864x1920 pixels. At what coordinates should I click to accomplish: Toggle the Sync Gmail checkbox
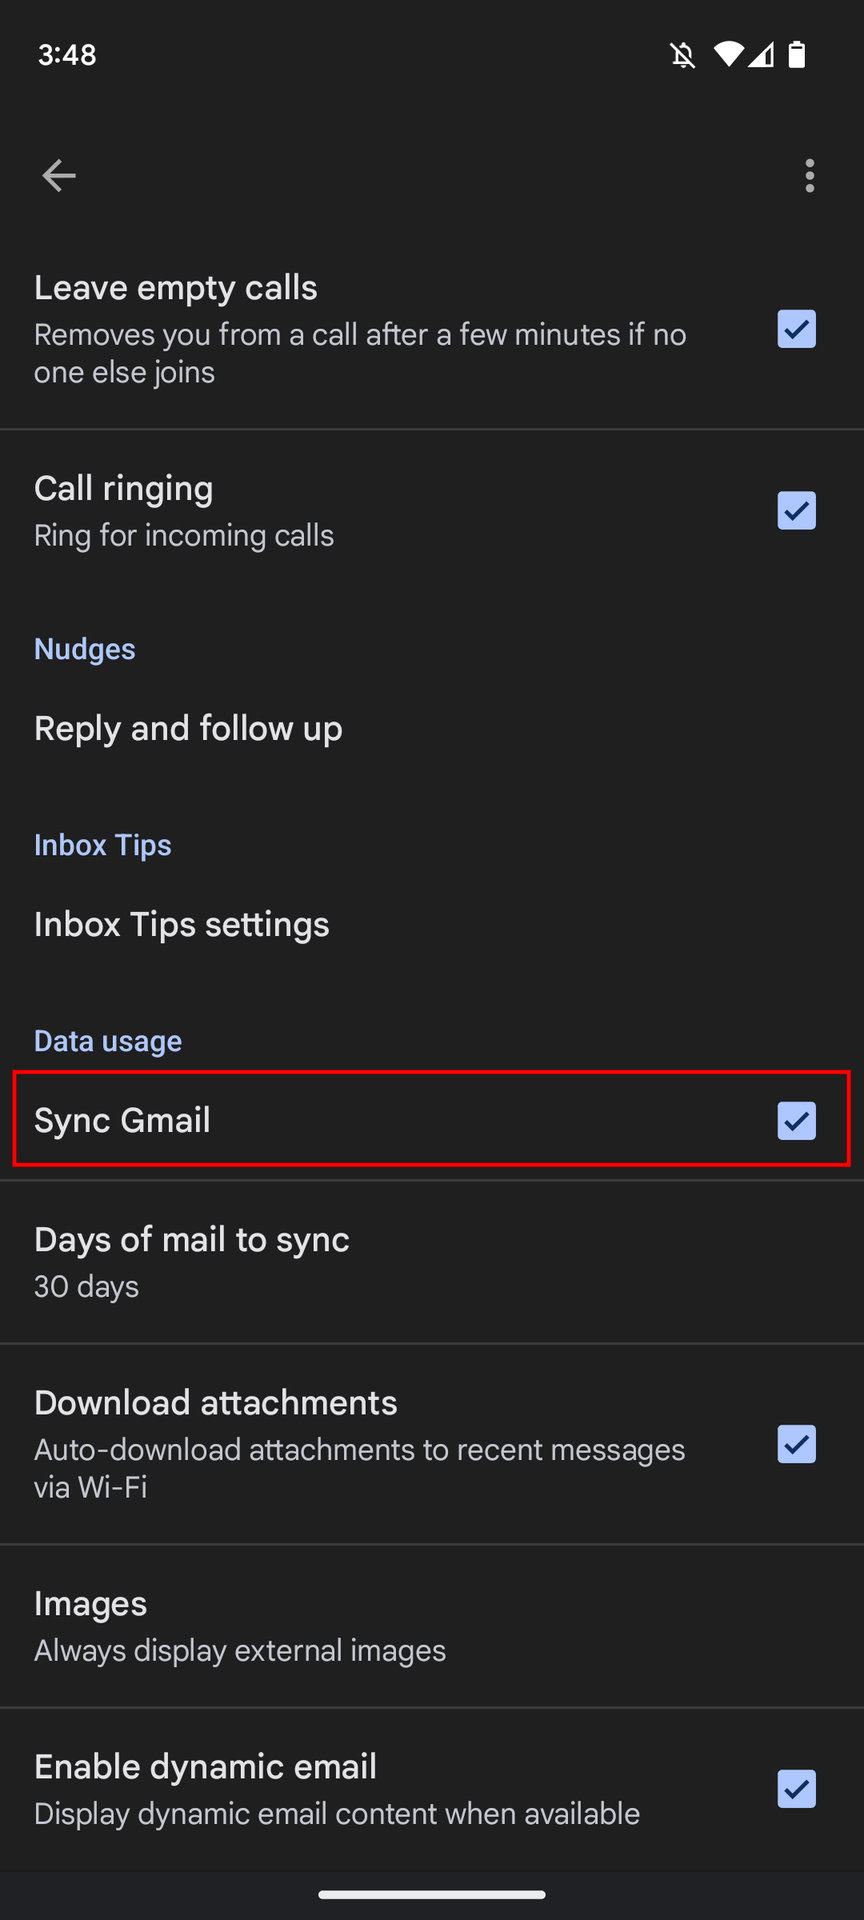pyautogui.click(x=796, y=1121)
